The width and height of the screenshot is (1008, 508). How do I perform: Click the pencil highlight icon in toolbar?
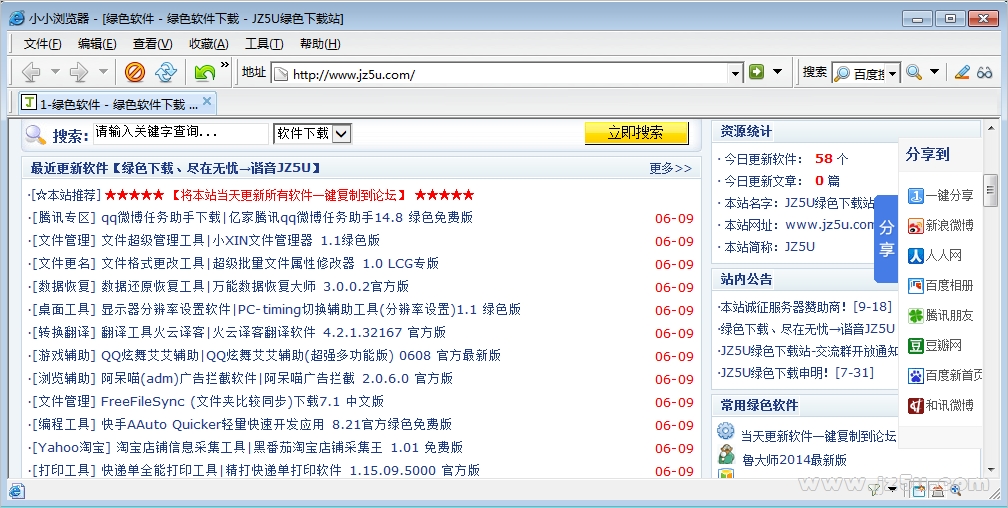(x=962, y=72)
